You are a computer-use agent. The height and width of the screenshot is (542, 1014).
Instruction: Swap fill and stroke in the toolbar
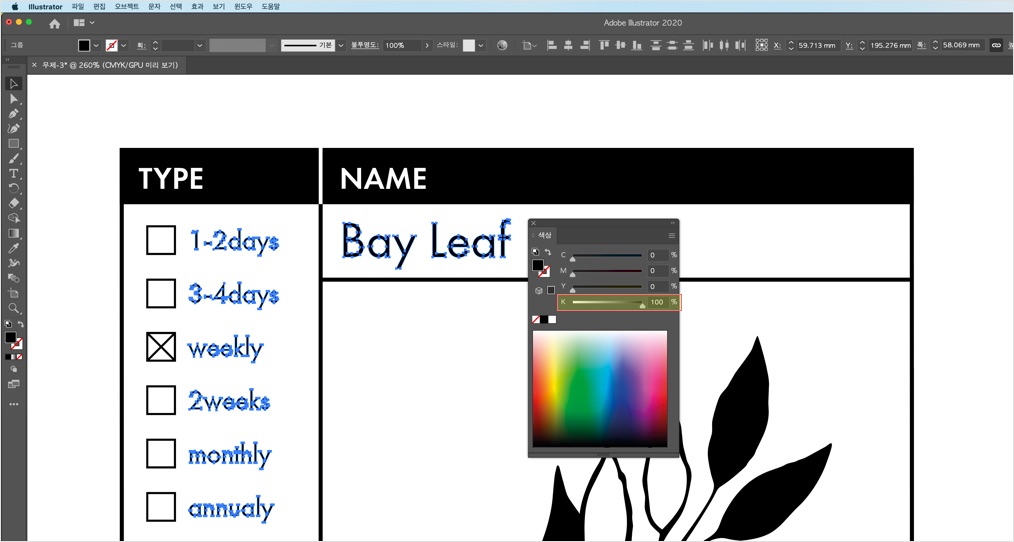20,324
